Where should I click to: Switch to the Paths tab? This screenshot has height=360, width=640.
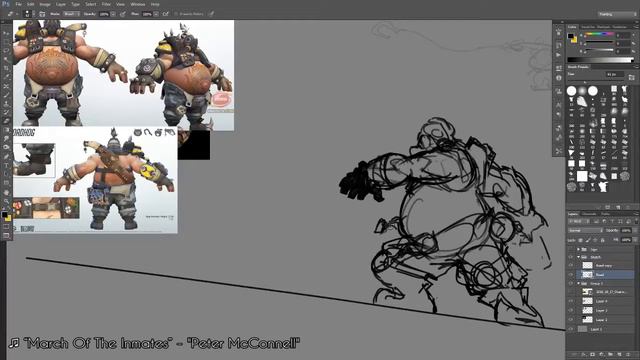(x=605, y=214)
